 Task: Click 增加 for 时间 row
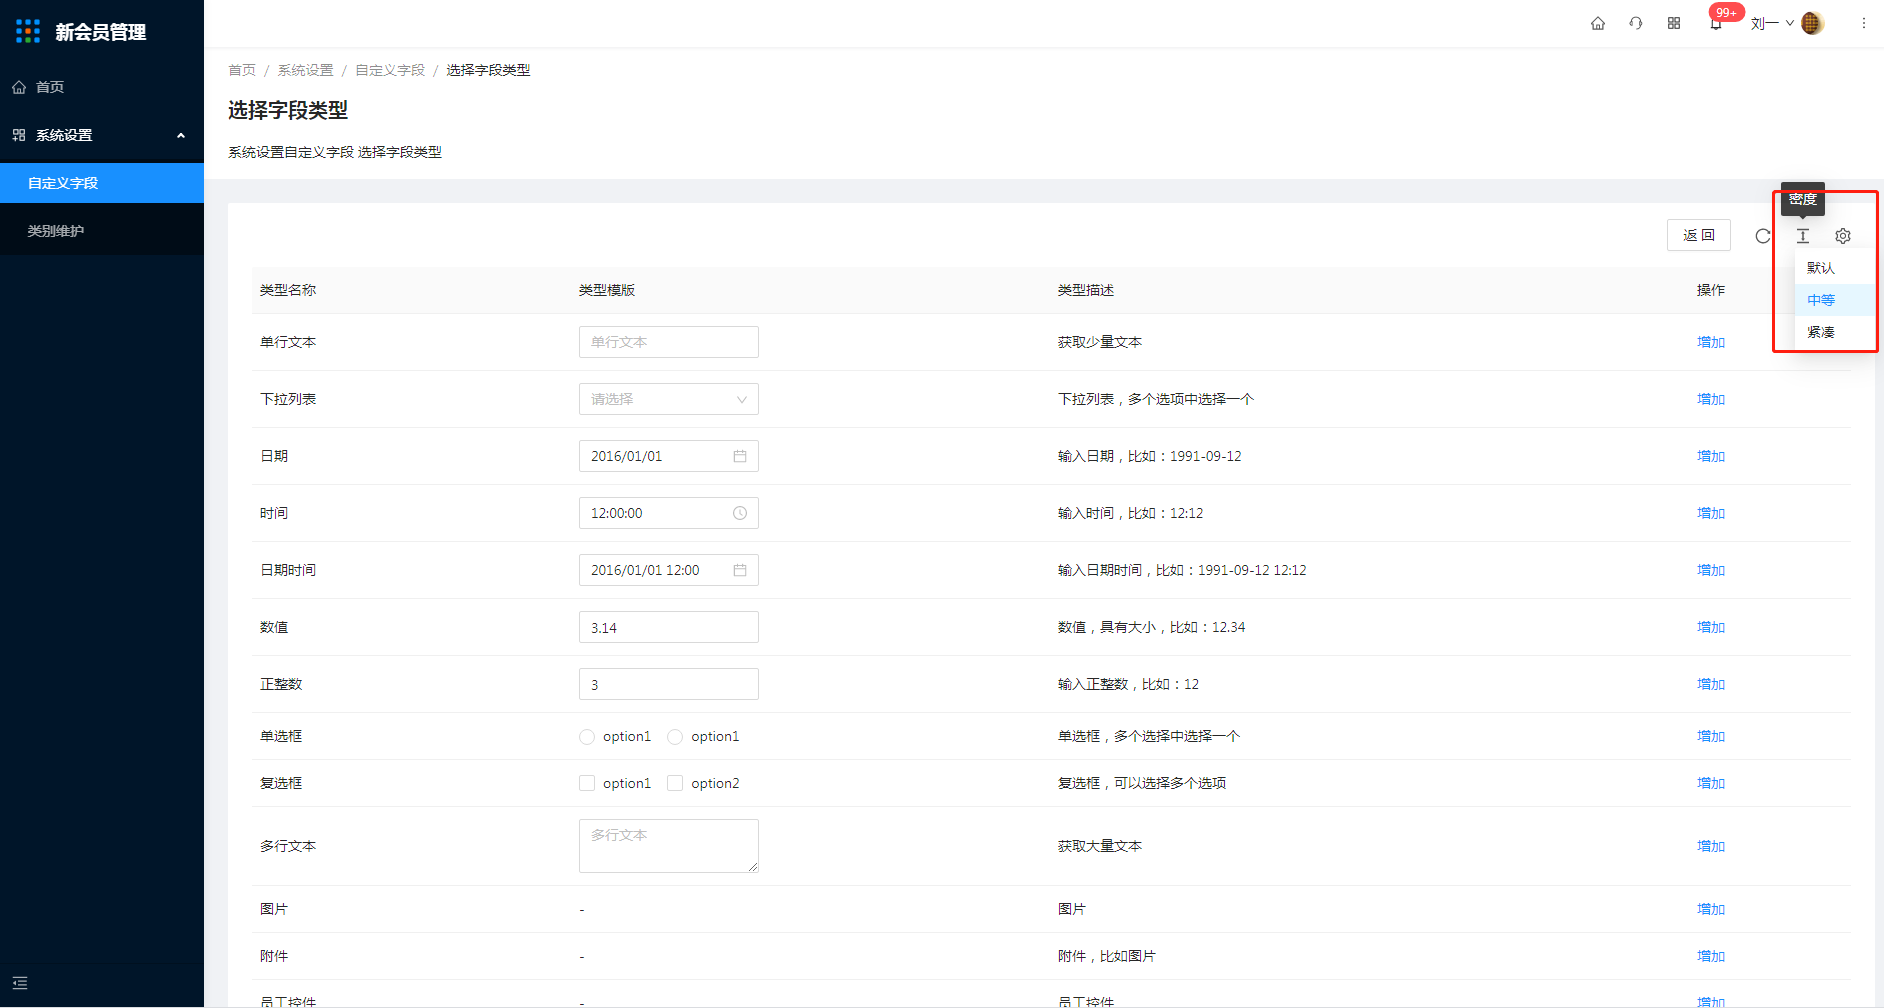(x=1711, y=513)
